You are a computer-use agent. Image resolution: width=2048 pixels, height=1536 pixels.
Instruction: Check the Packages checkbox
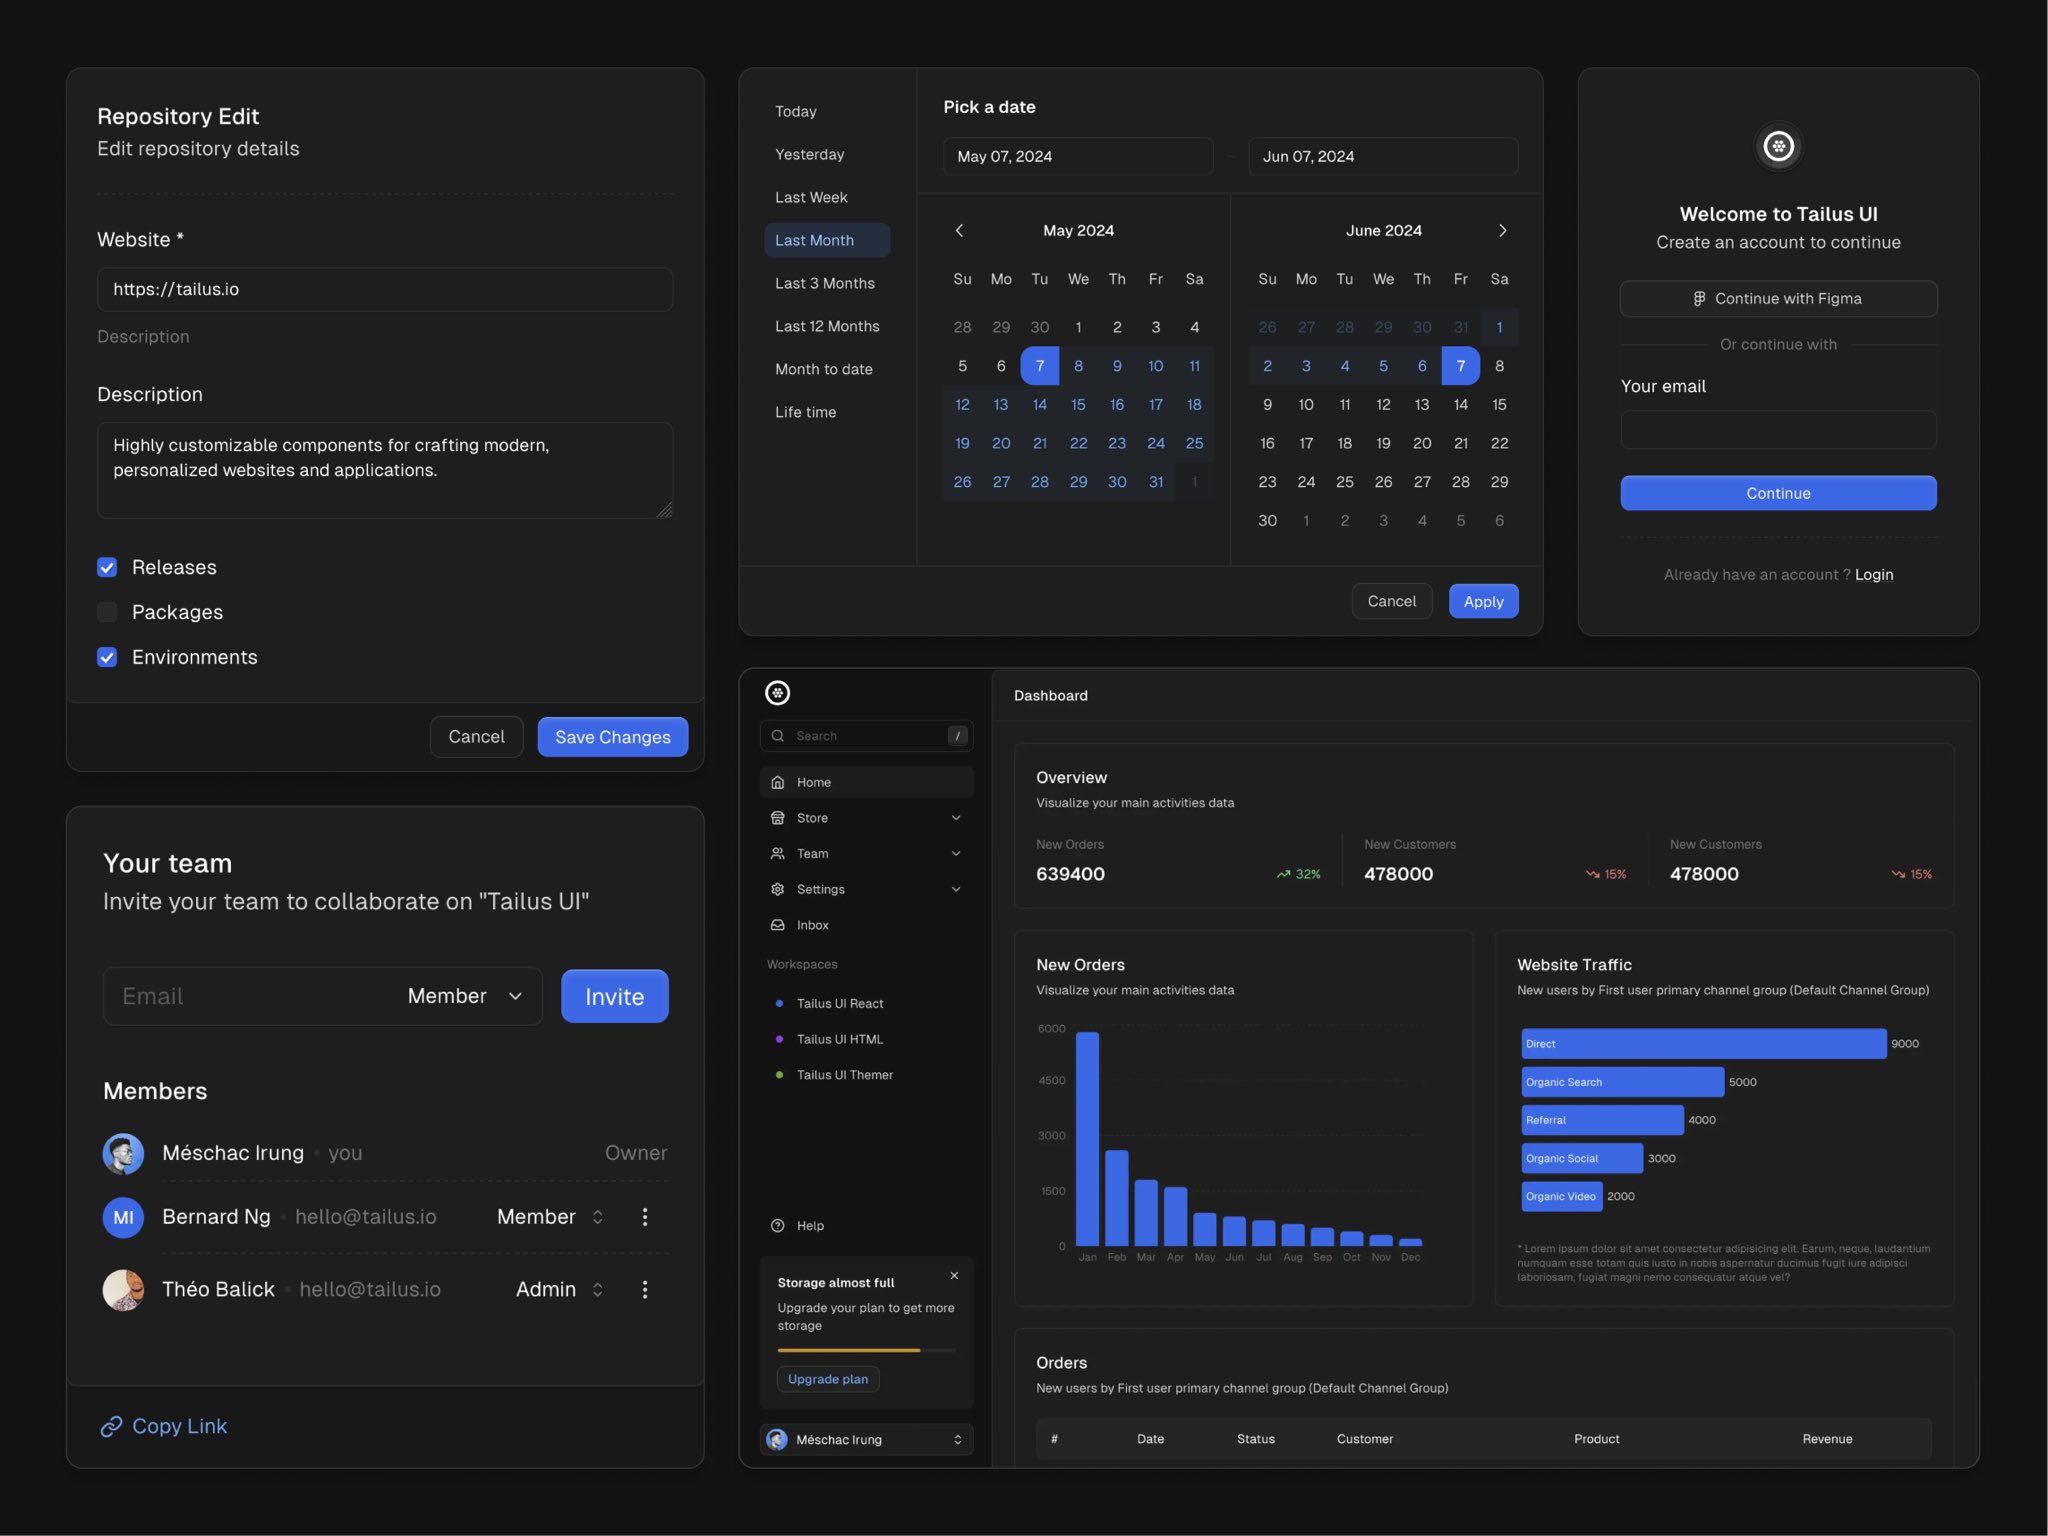click(107, 612)
